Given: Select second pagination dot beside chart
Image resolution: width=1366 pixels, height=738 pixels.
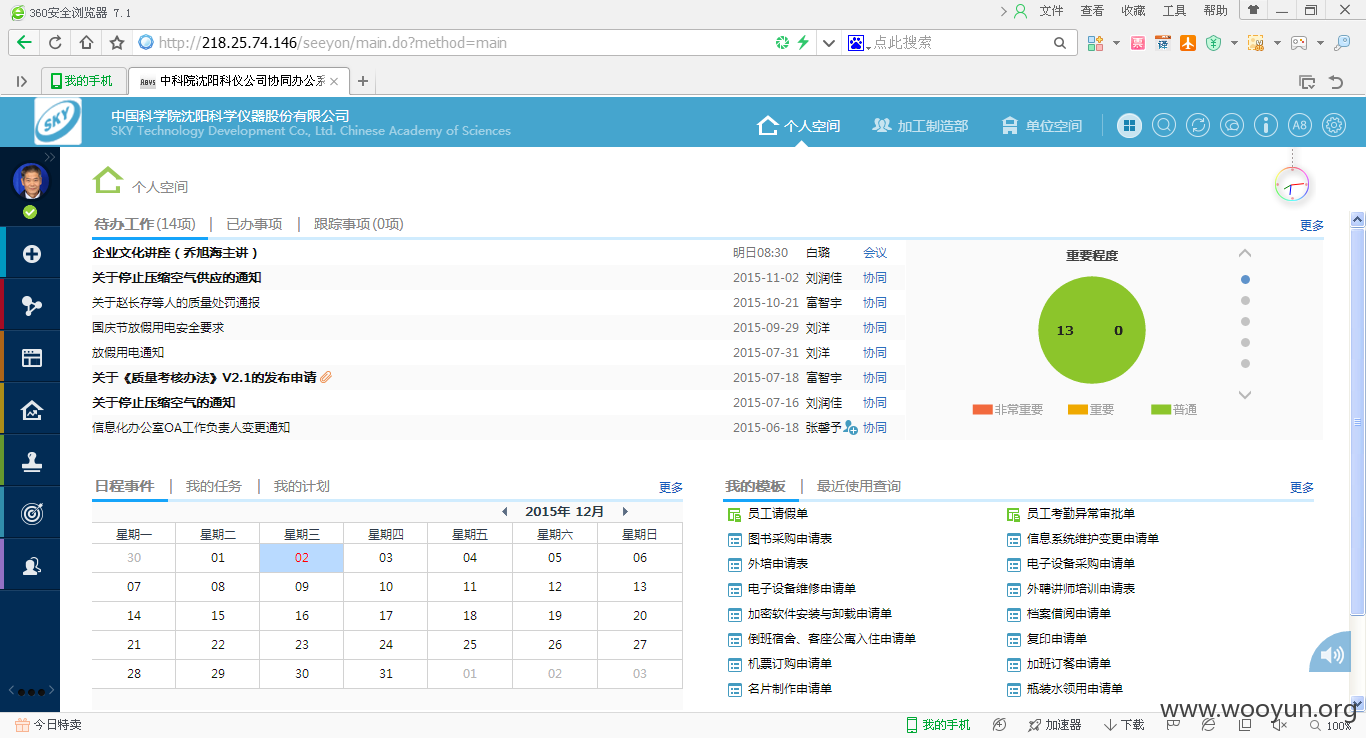Looking at the screenshot, I should 1245,300.
